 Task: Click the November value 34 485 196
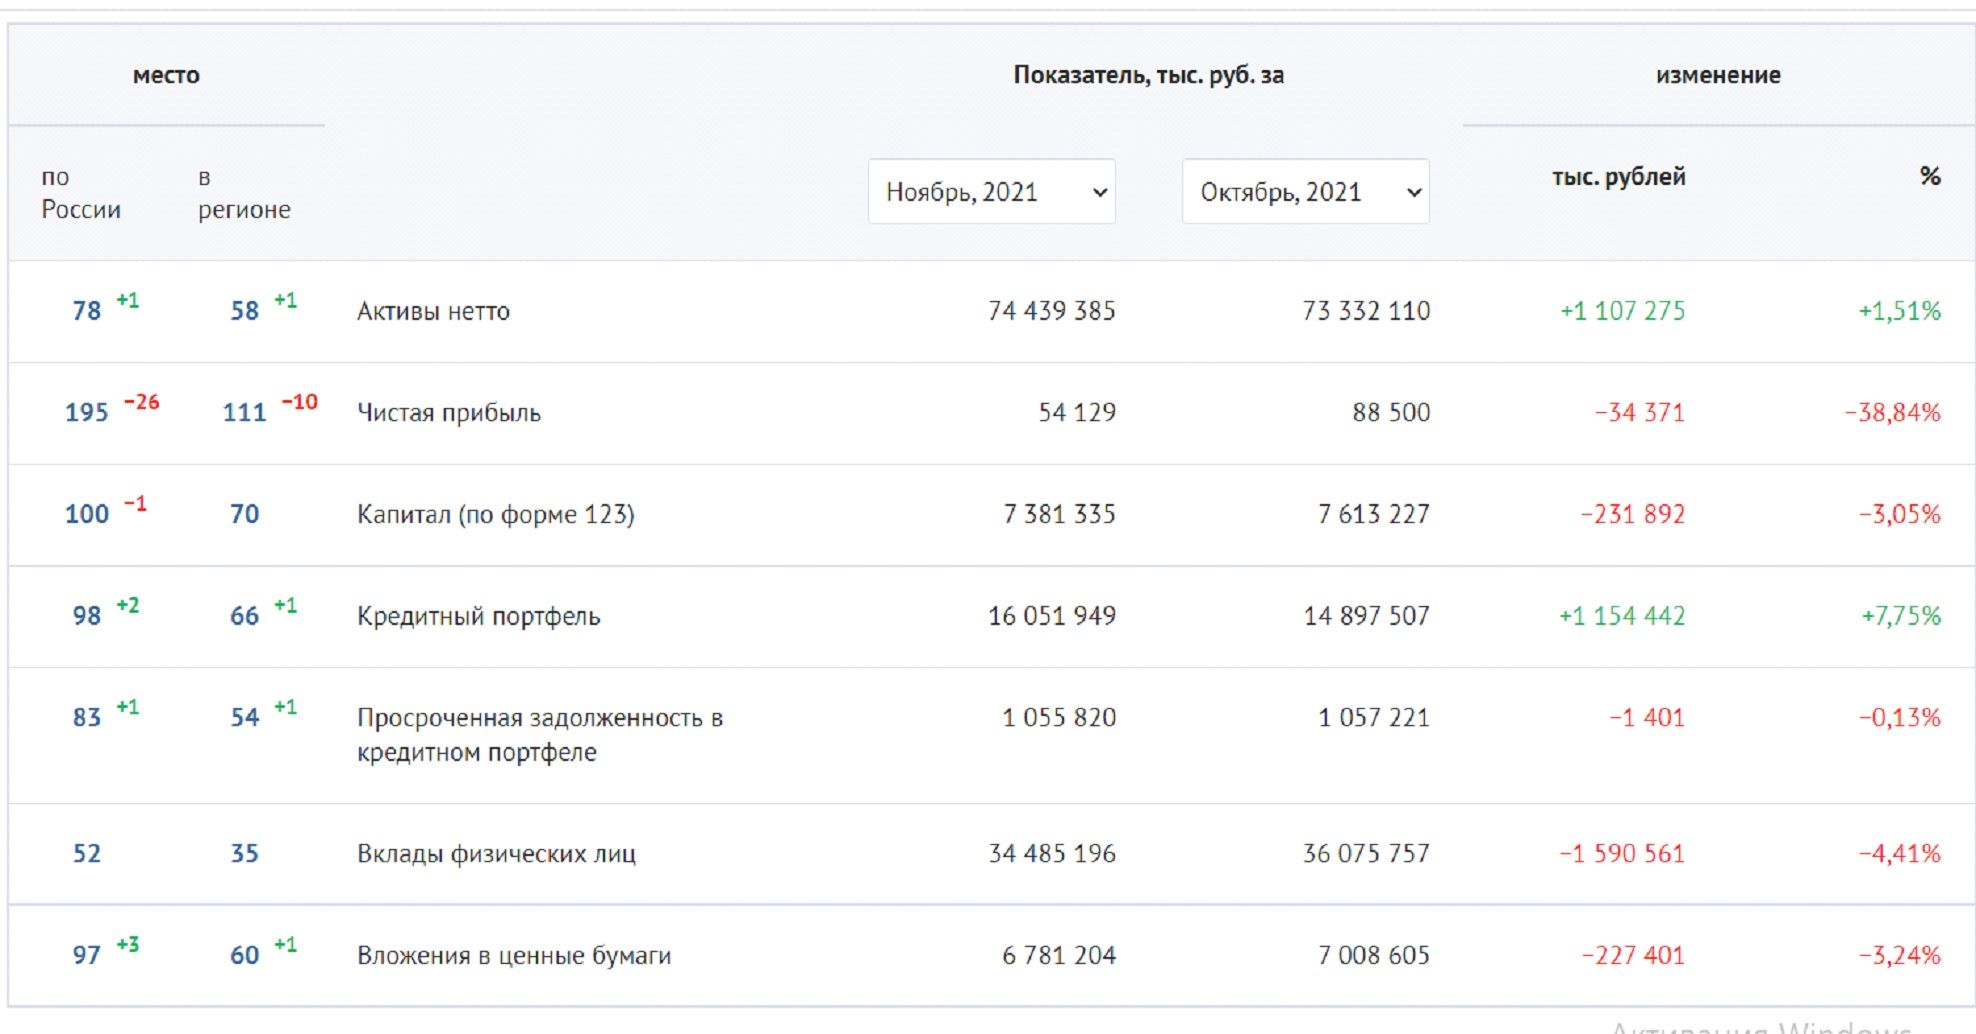coord(1052,854)
